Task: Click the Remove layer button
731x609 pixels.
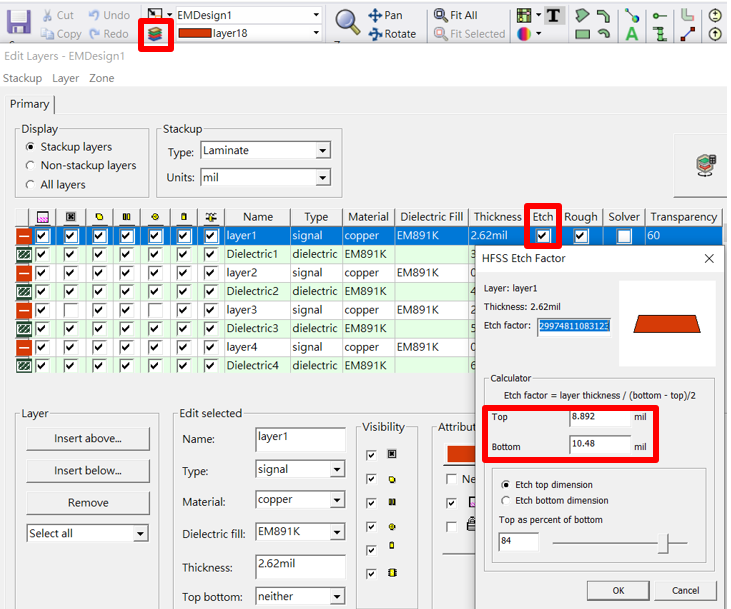Action: 88,503
